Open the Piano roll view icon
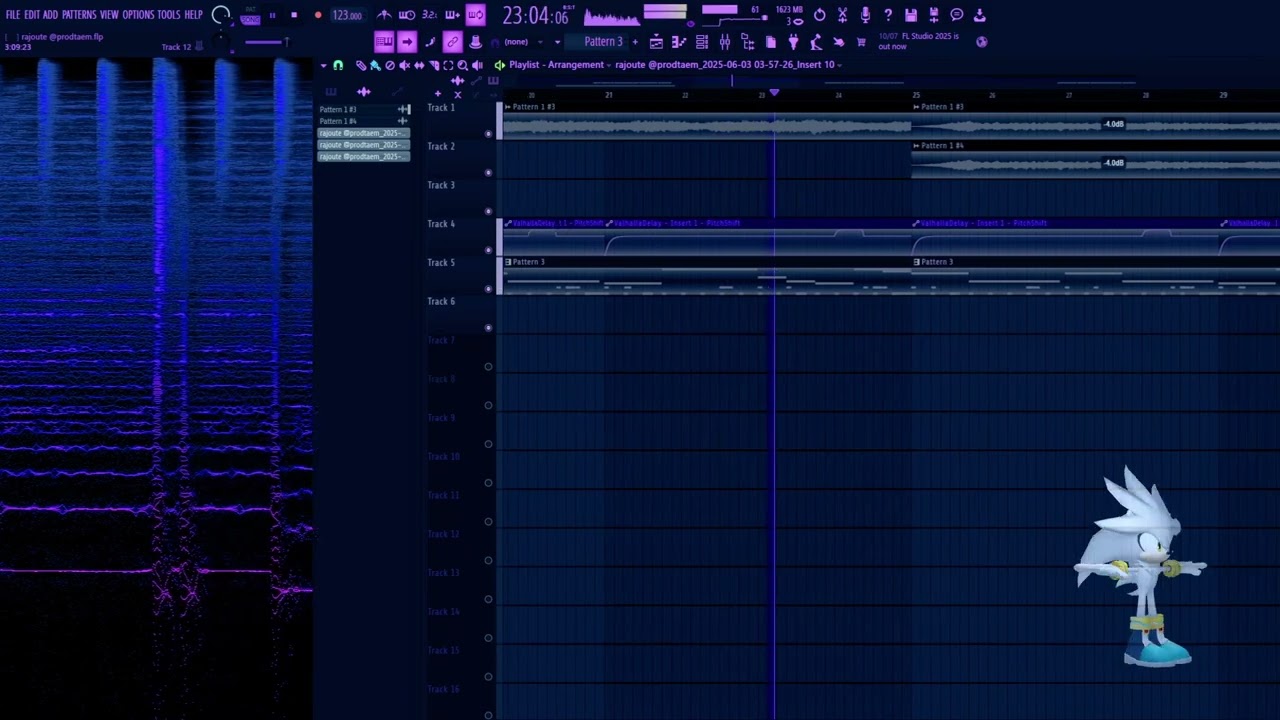 point(679,42)
